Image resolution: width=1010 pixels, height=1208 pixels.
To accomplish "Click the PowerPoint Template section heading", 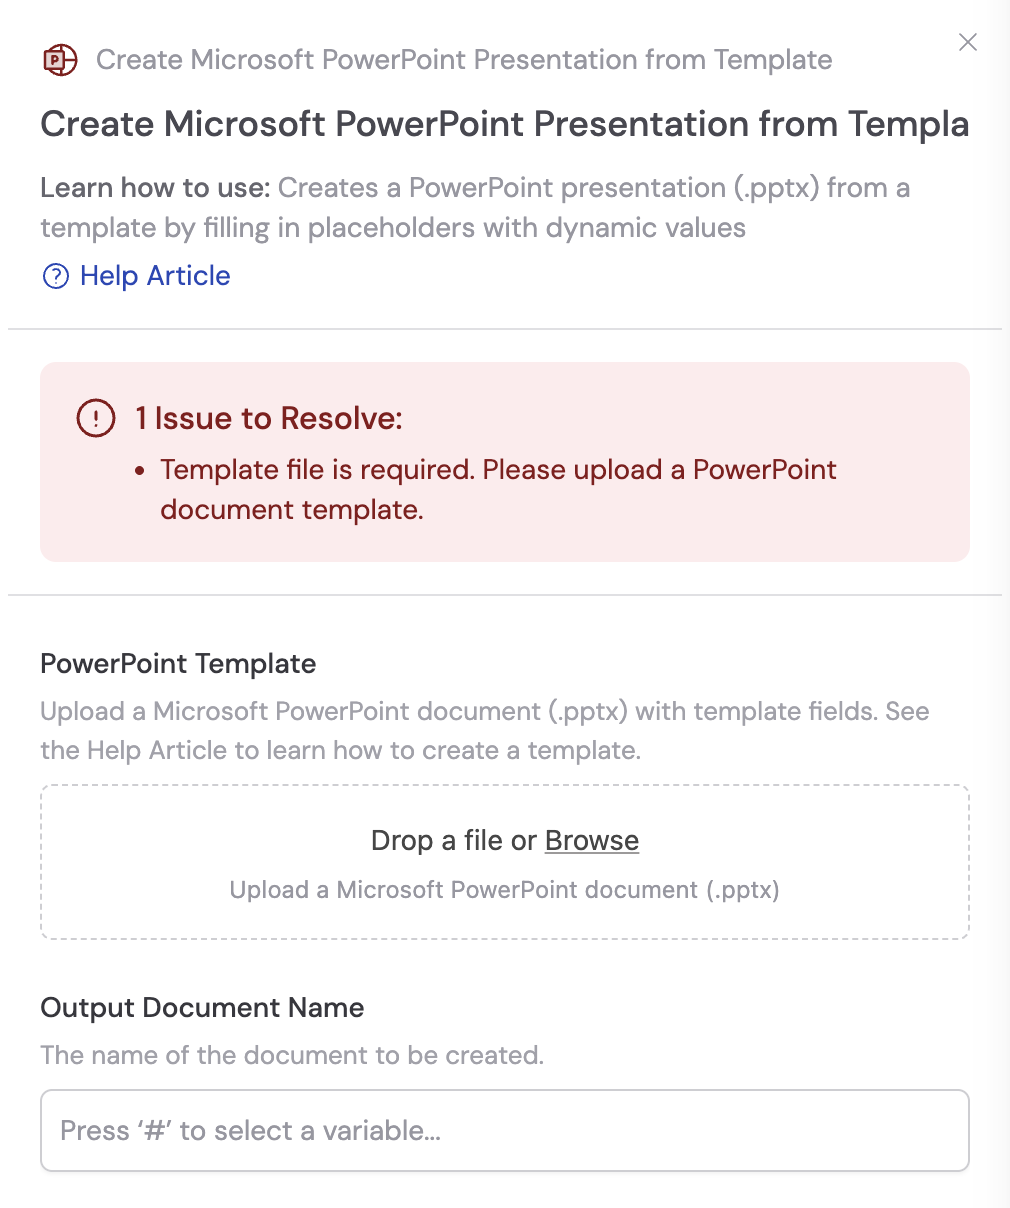I will click(177, 663).
